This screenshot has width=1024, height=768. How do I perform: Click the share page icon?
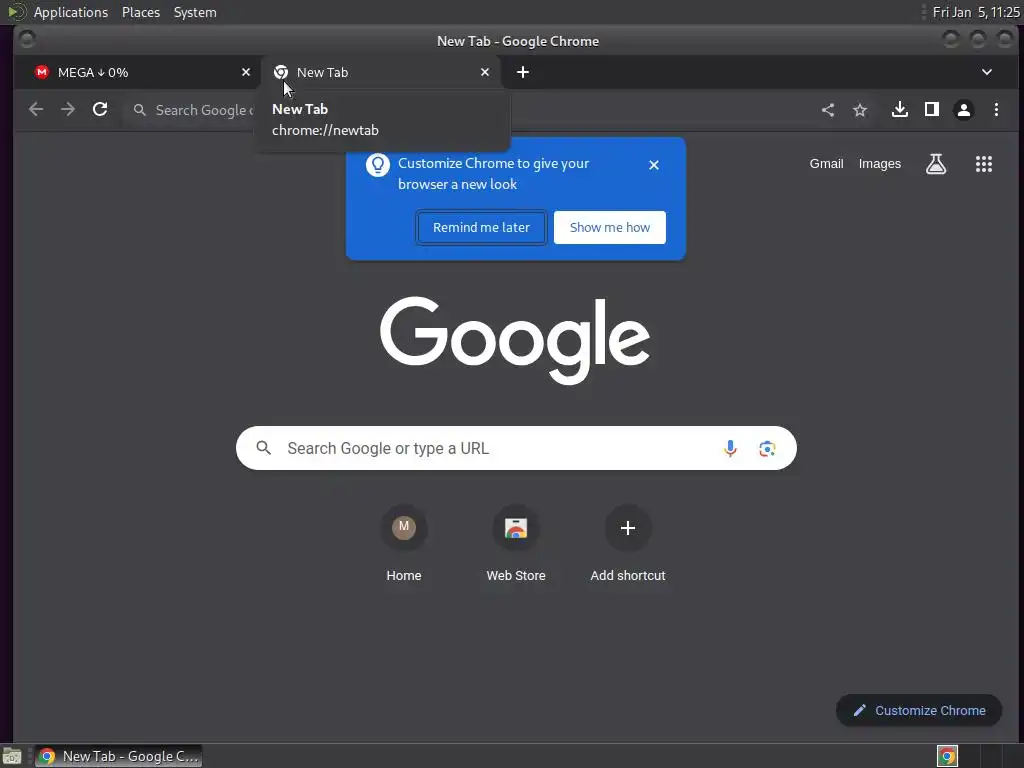point(828,110)
